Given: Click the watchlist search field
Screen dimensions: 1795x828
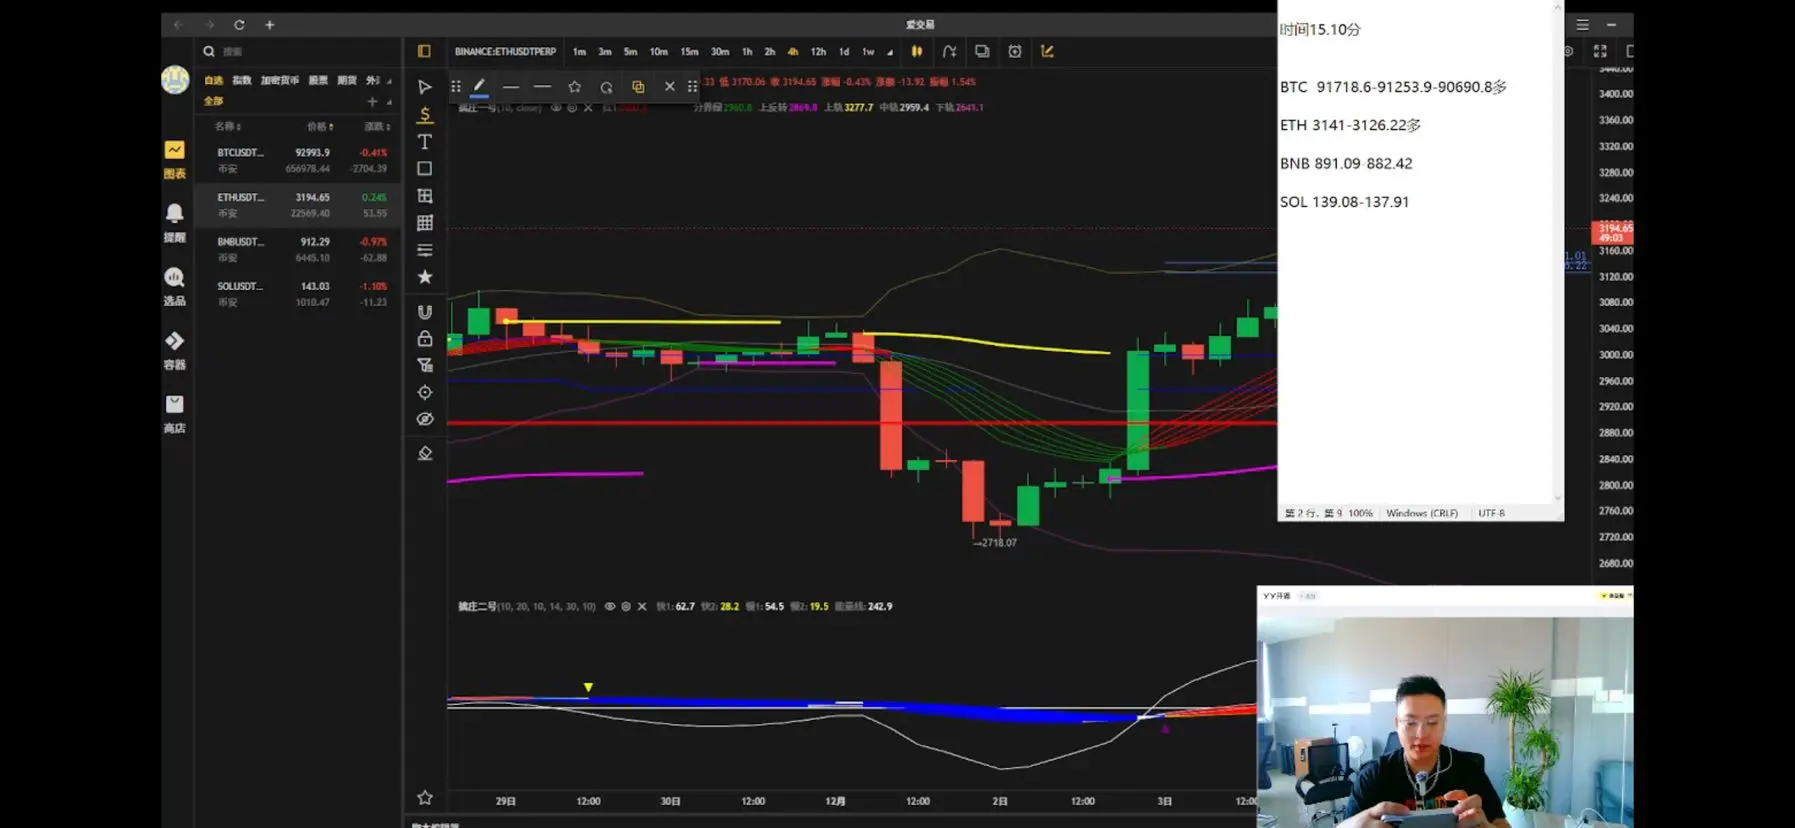Looking at the screenshot, I should point(298,52).
